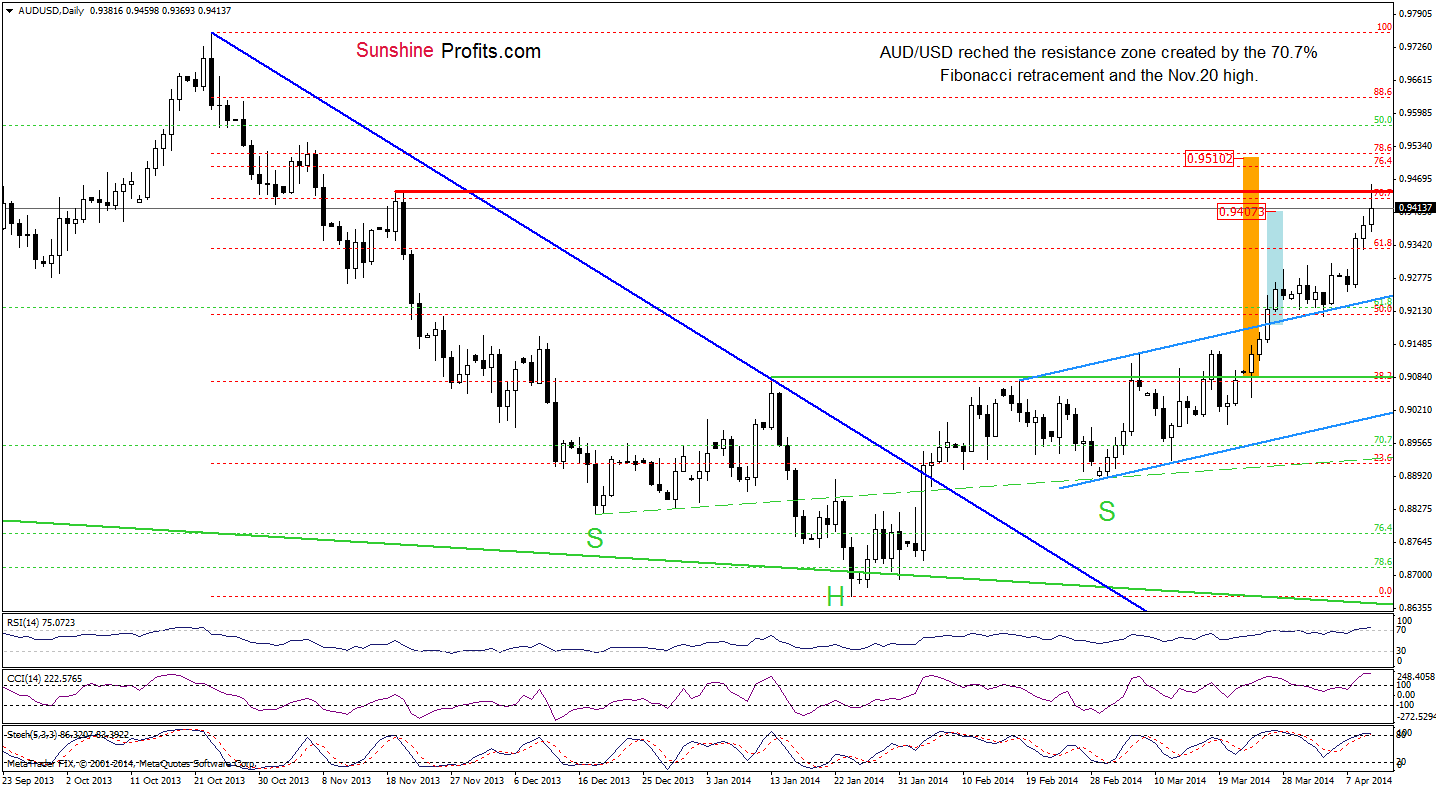The height and width of the screenshot is (789, 1436).
Task: Click the Fibonacci 100 level label
Action: click(1384, 27)
